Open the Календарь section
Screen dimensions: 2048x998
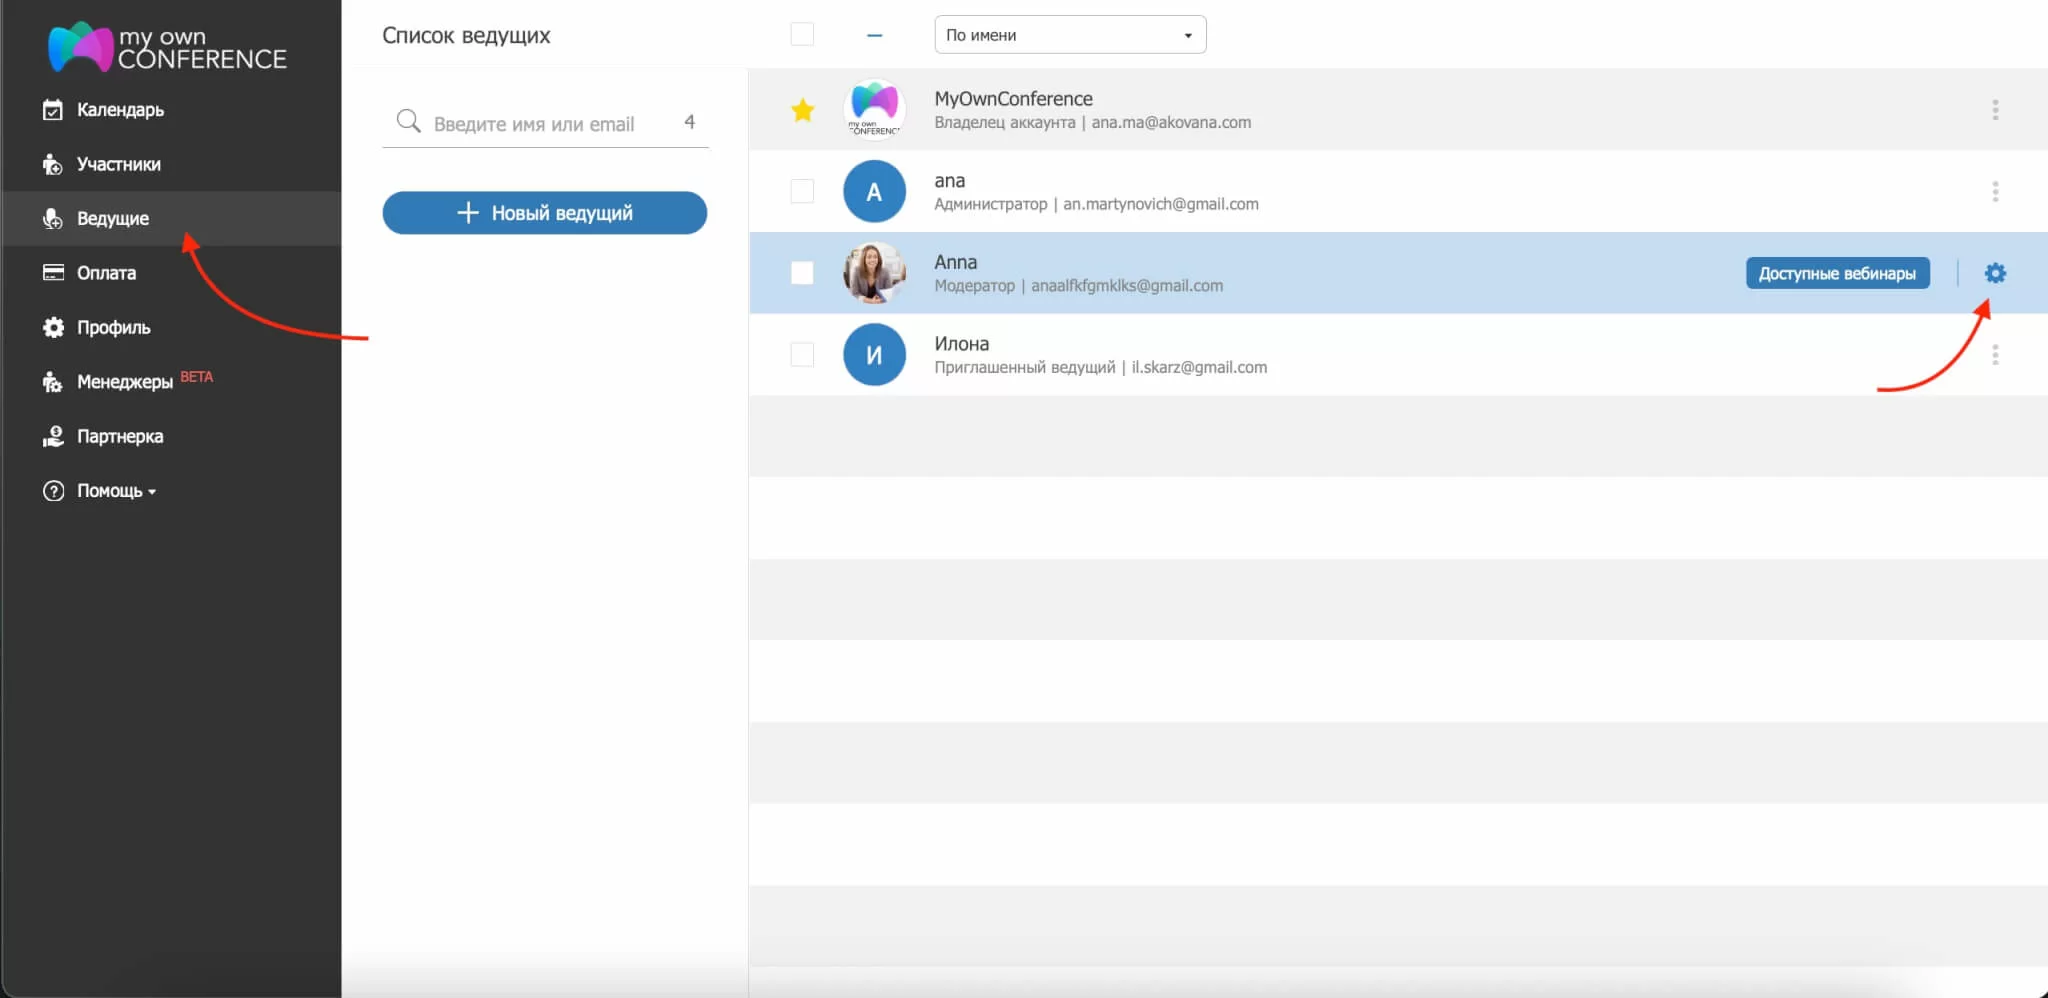[x=120, y=110]
